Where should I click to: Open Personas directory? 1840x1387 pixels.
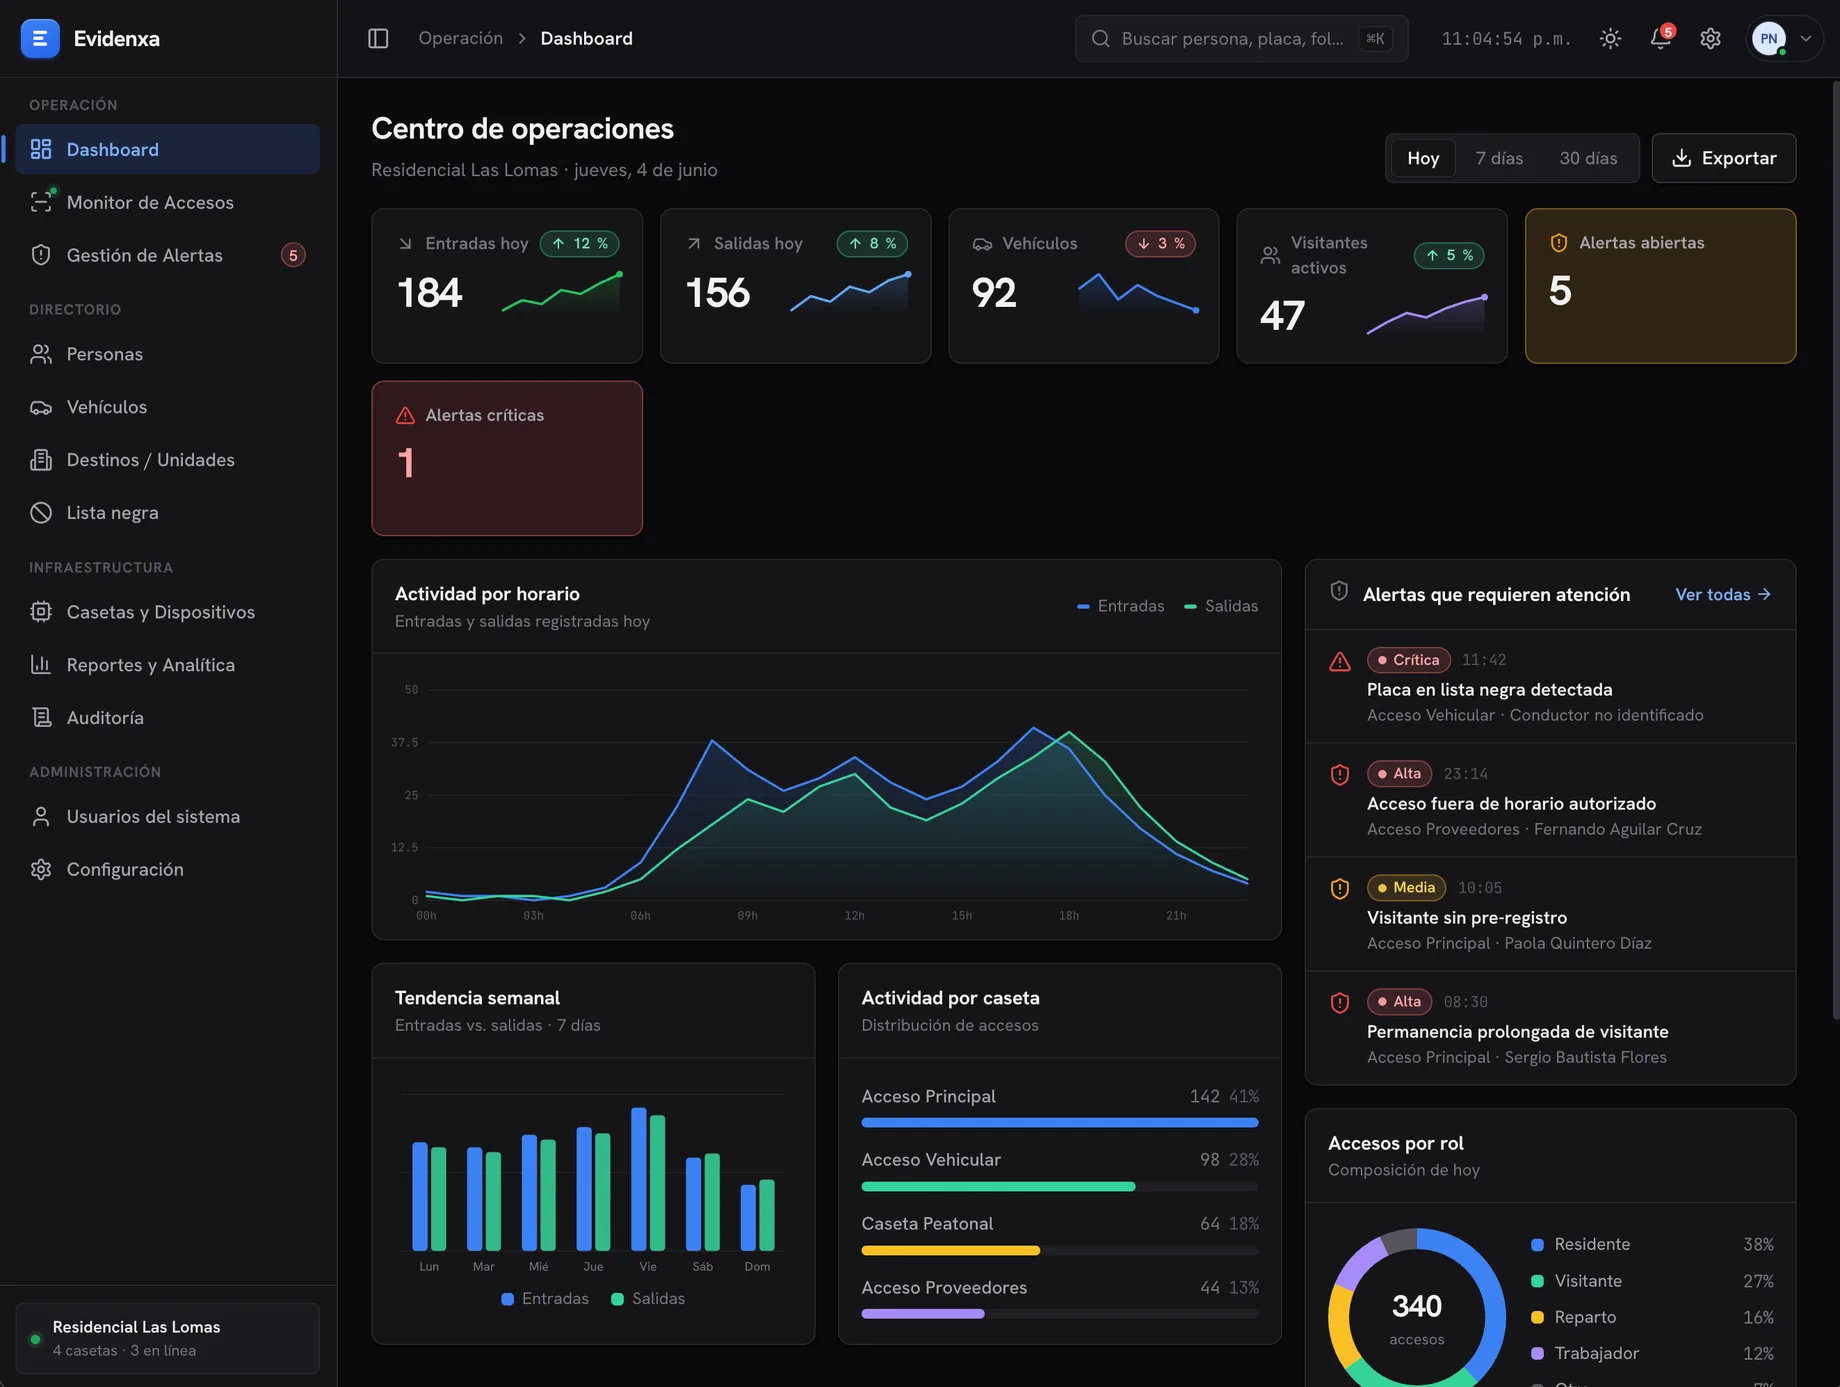click(x=168, y=354)
